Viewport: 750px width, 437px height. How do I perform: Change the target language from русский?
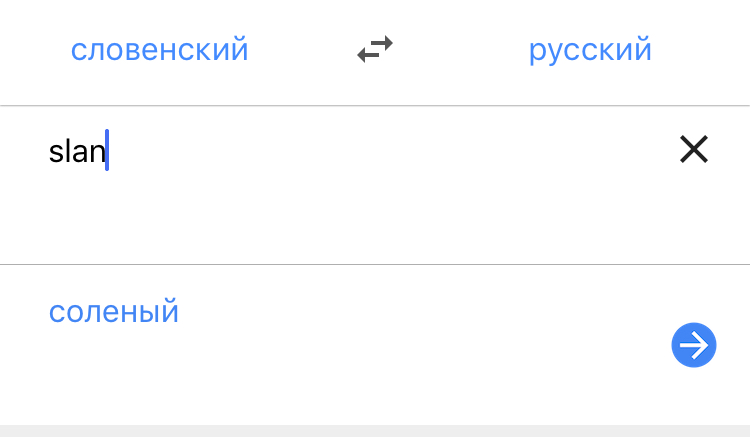pos(590,49)
